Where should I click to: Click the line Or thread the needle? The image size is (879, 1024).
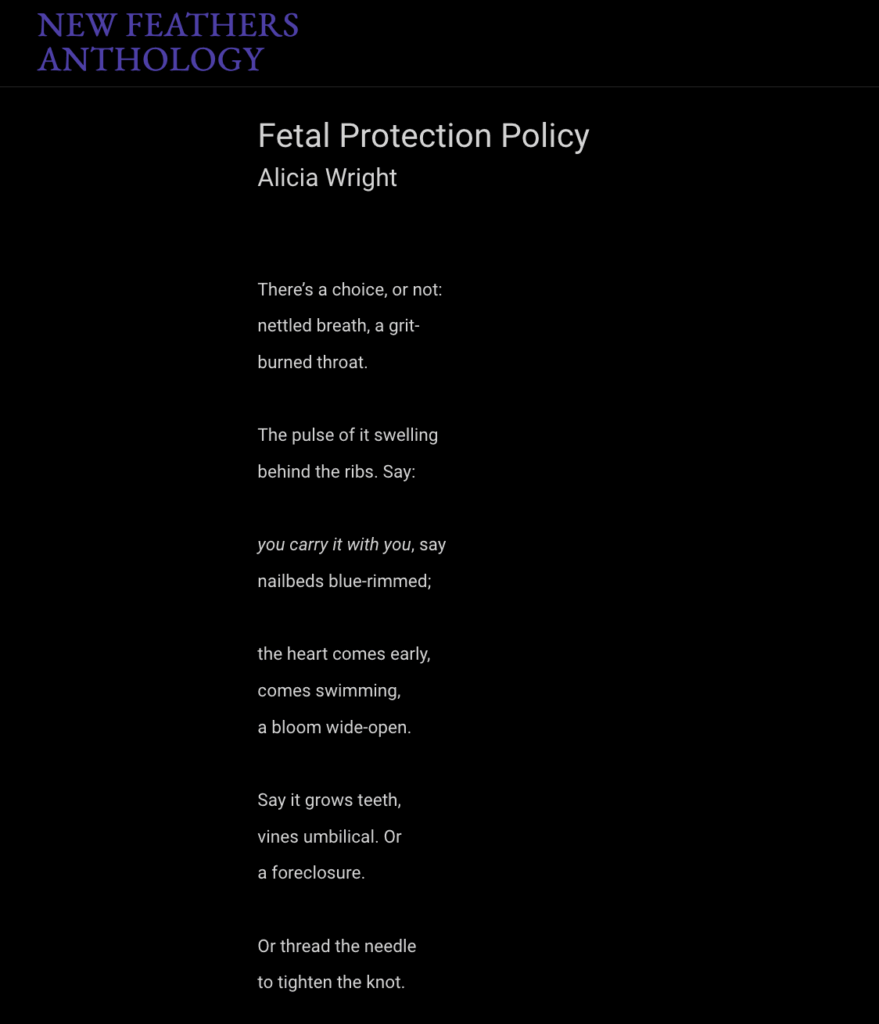(336, 946)
